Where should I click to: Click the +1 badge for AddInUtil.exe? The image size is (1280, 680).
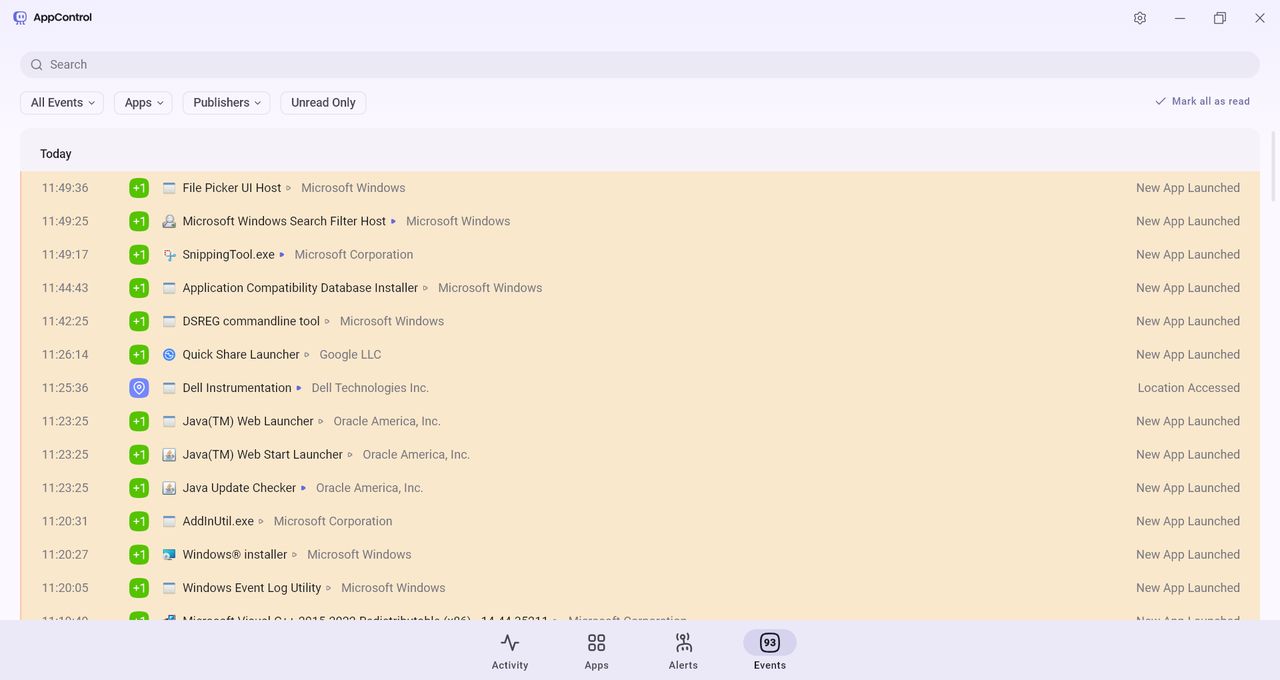click(139, 521)
